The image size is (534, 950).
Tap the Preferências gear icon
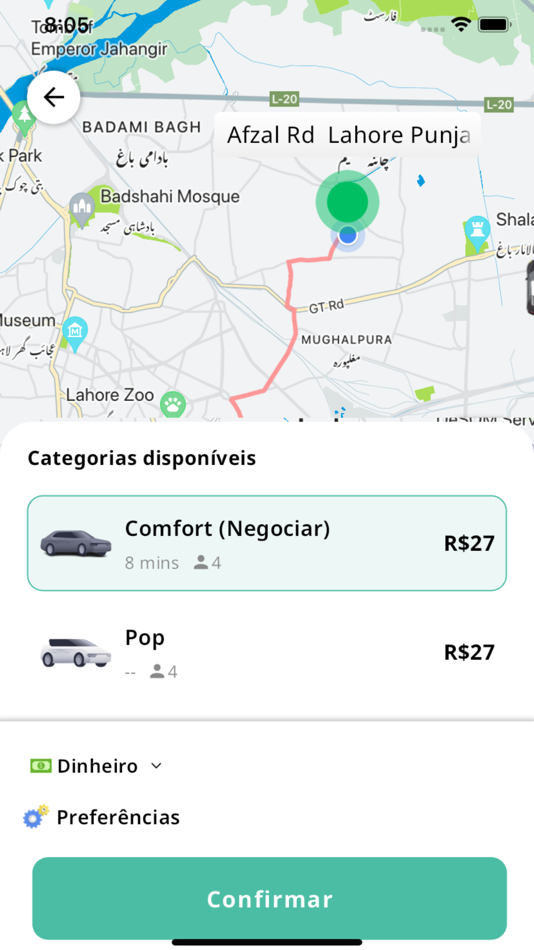pos(36,817)
